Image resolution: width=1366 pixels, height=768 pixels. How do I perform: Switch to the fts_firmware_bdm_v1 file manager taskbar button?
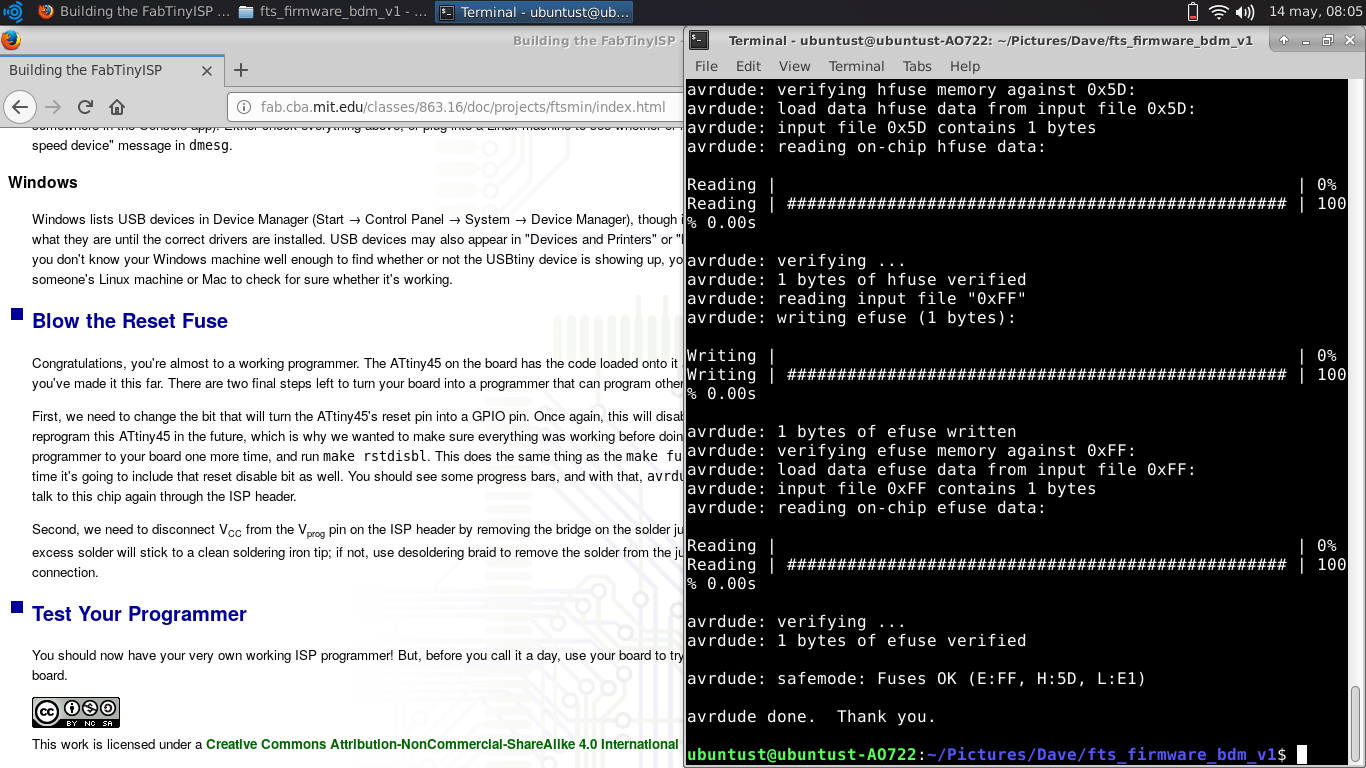click(334, 12)
